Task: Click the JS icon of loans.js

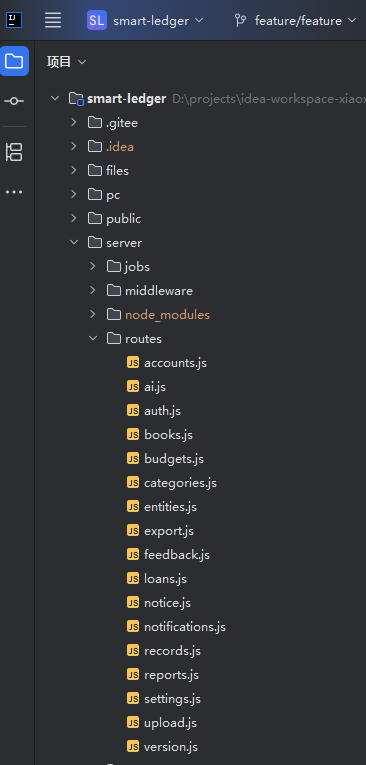Action: point(133,578)
